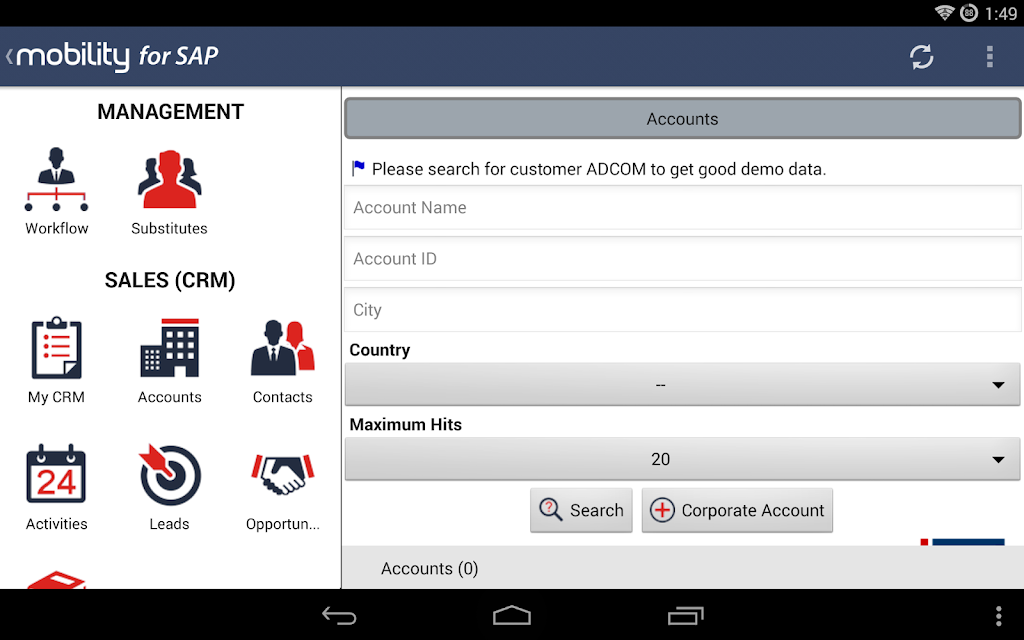Tap the refresh sync icon in header
Viewport: 1024px width, 640px height.
tap(921, 57)
